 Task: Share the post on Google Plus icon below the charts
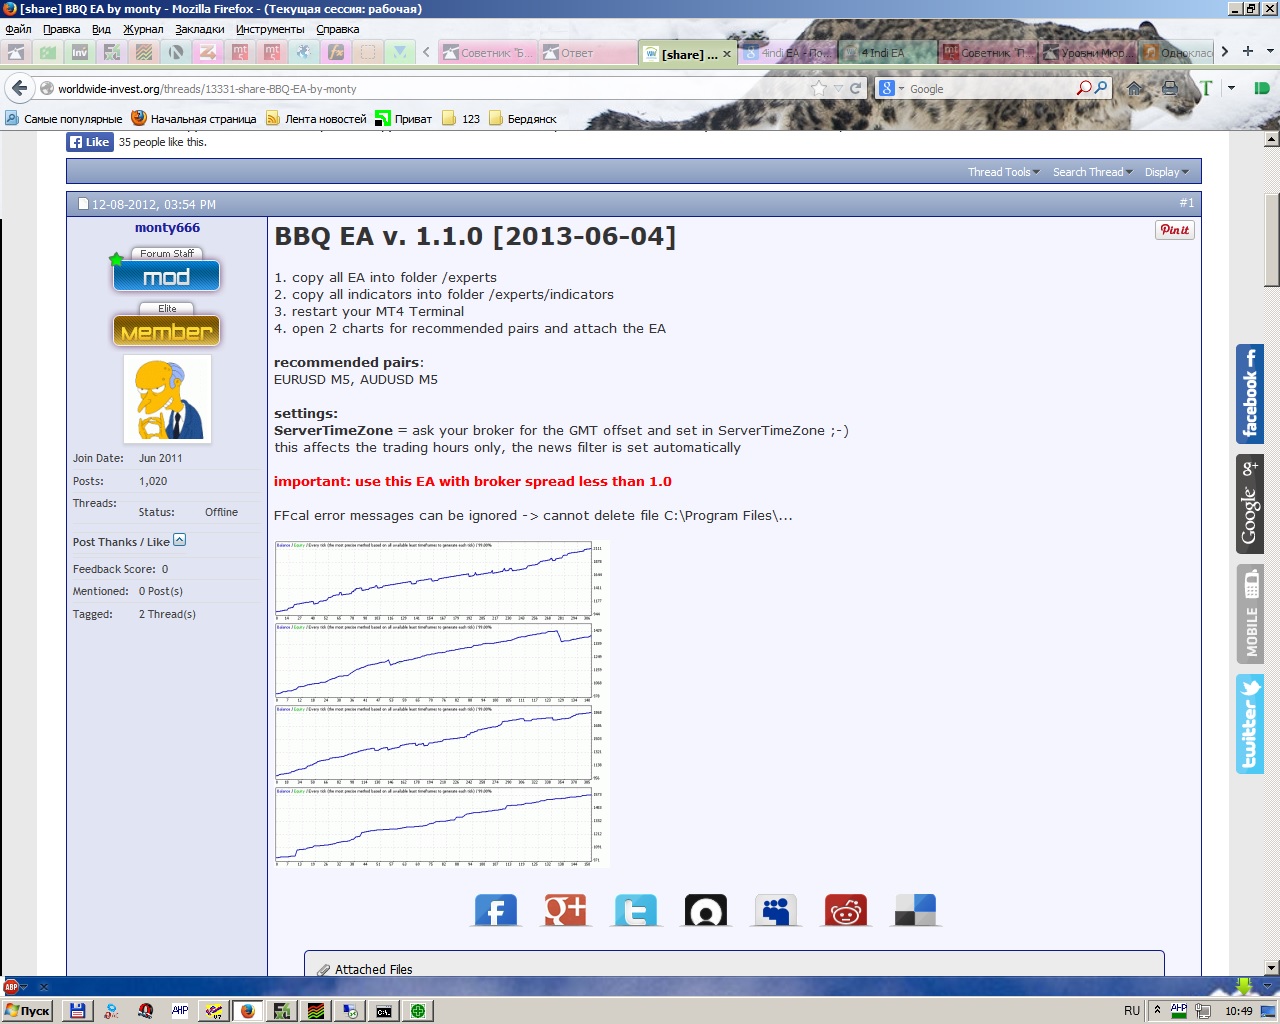point(565,911)
